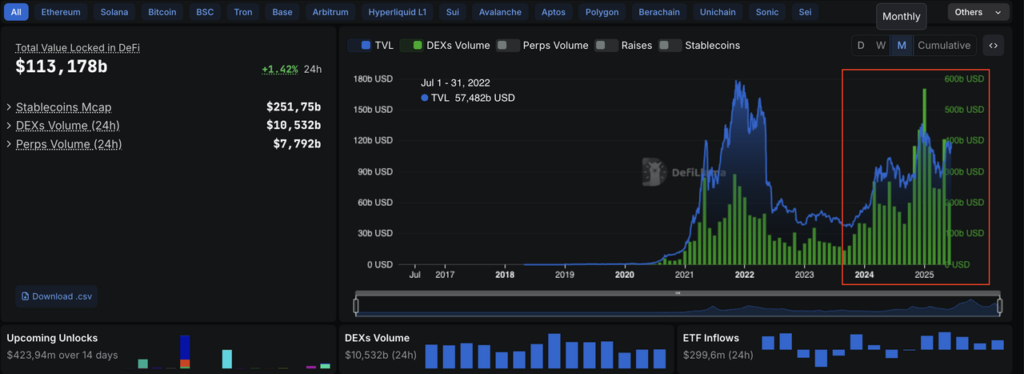Select daily D chart interval
Image resolution: width=1024 pixels, height=374 pixels.
861,46
